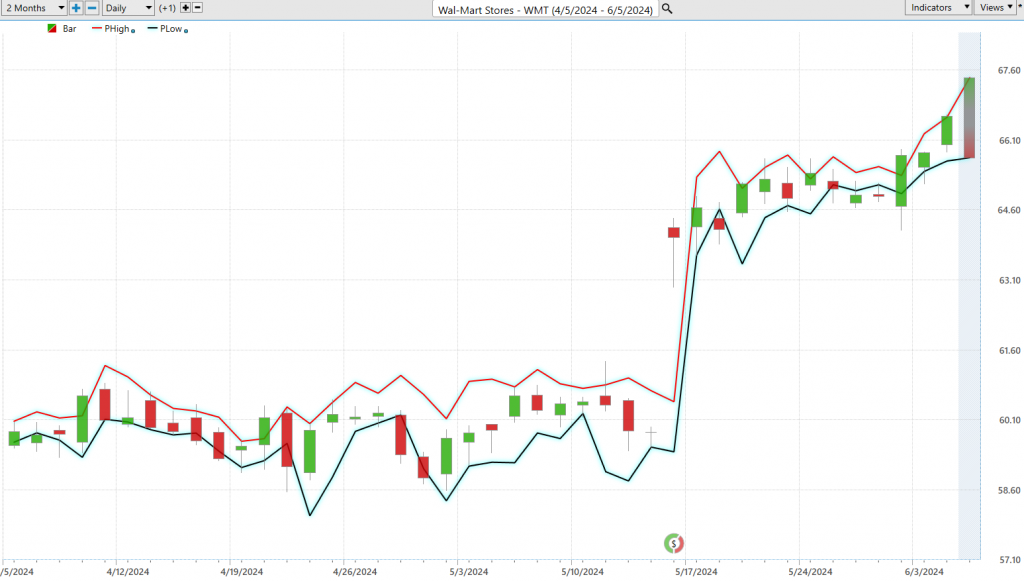Toggle the PHigh indicator legend entry

pyautogui.click(x=116, y=29)
